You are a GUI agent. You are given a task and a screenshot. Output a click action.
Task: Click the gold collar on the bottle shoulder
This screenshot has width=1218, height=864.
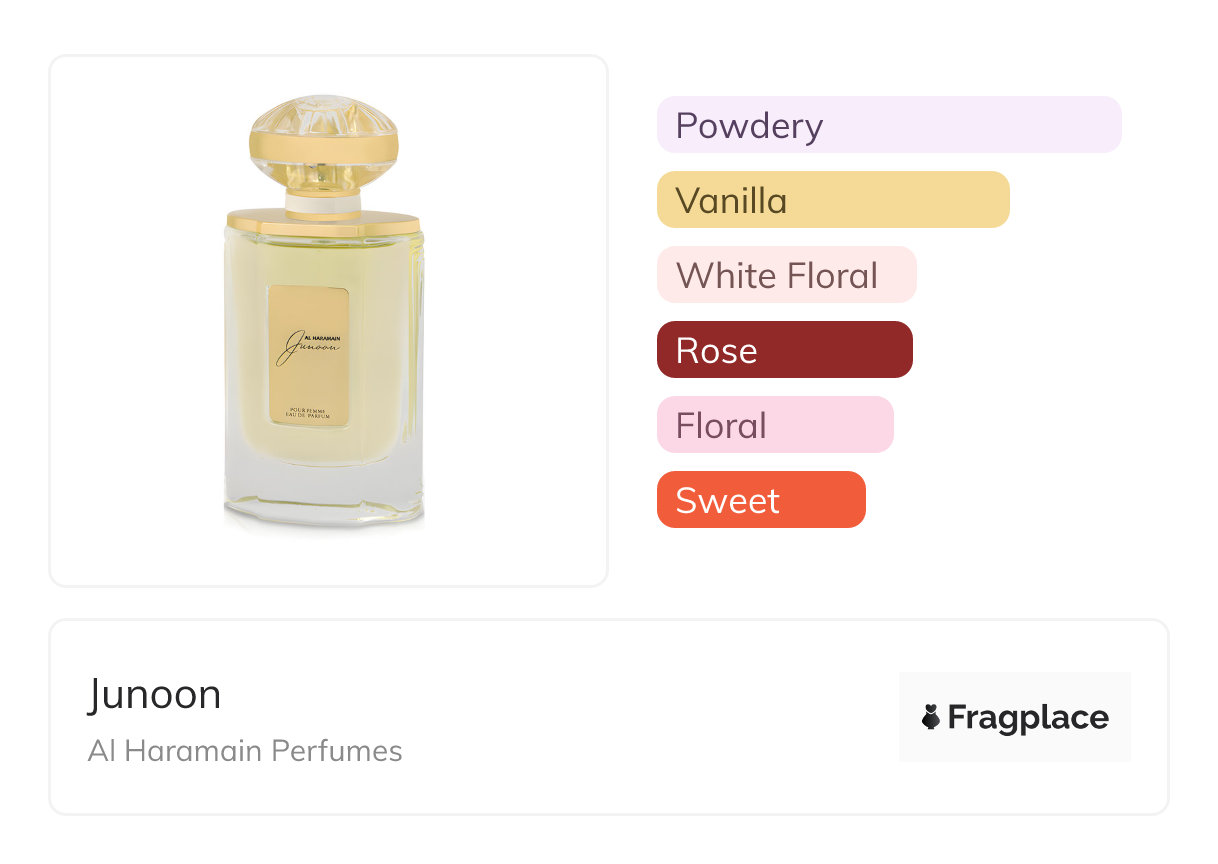tap(323, 221)
